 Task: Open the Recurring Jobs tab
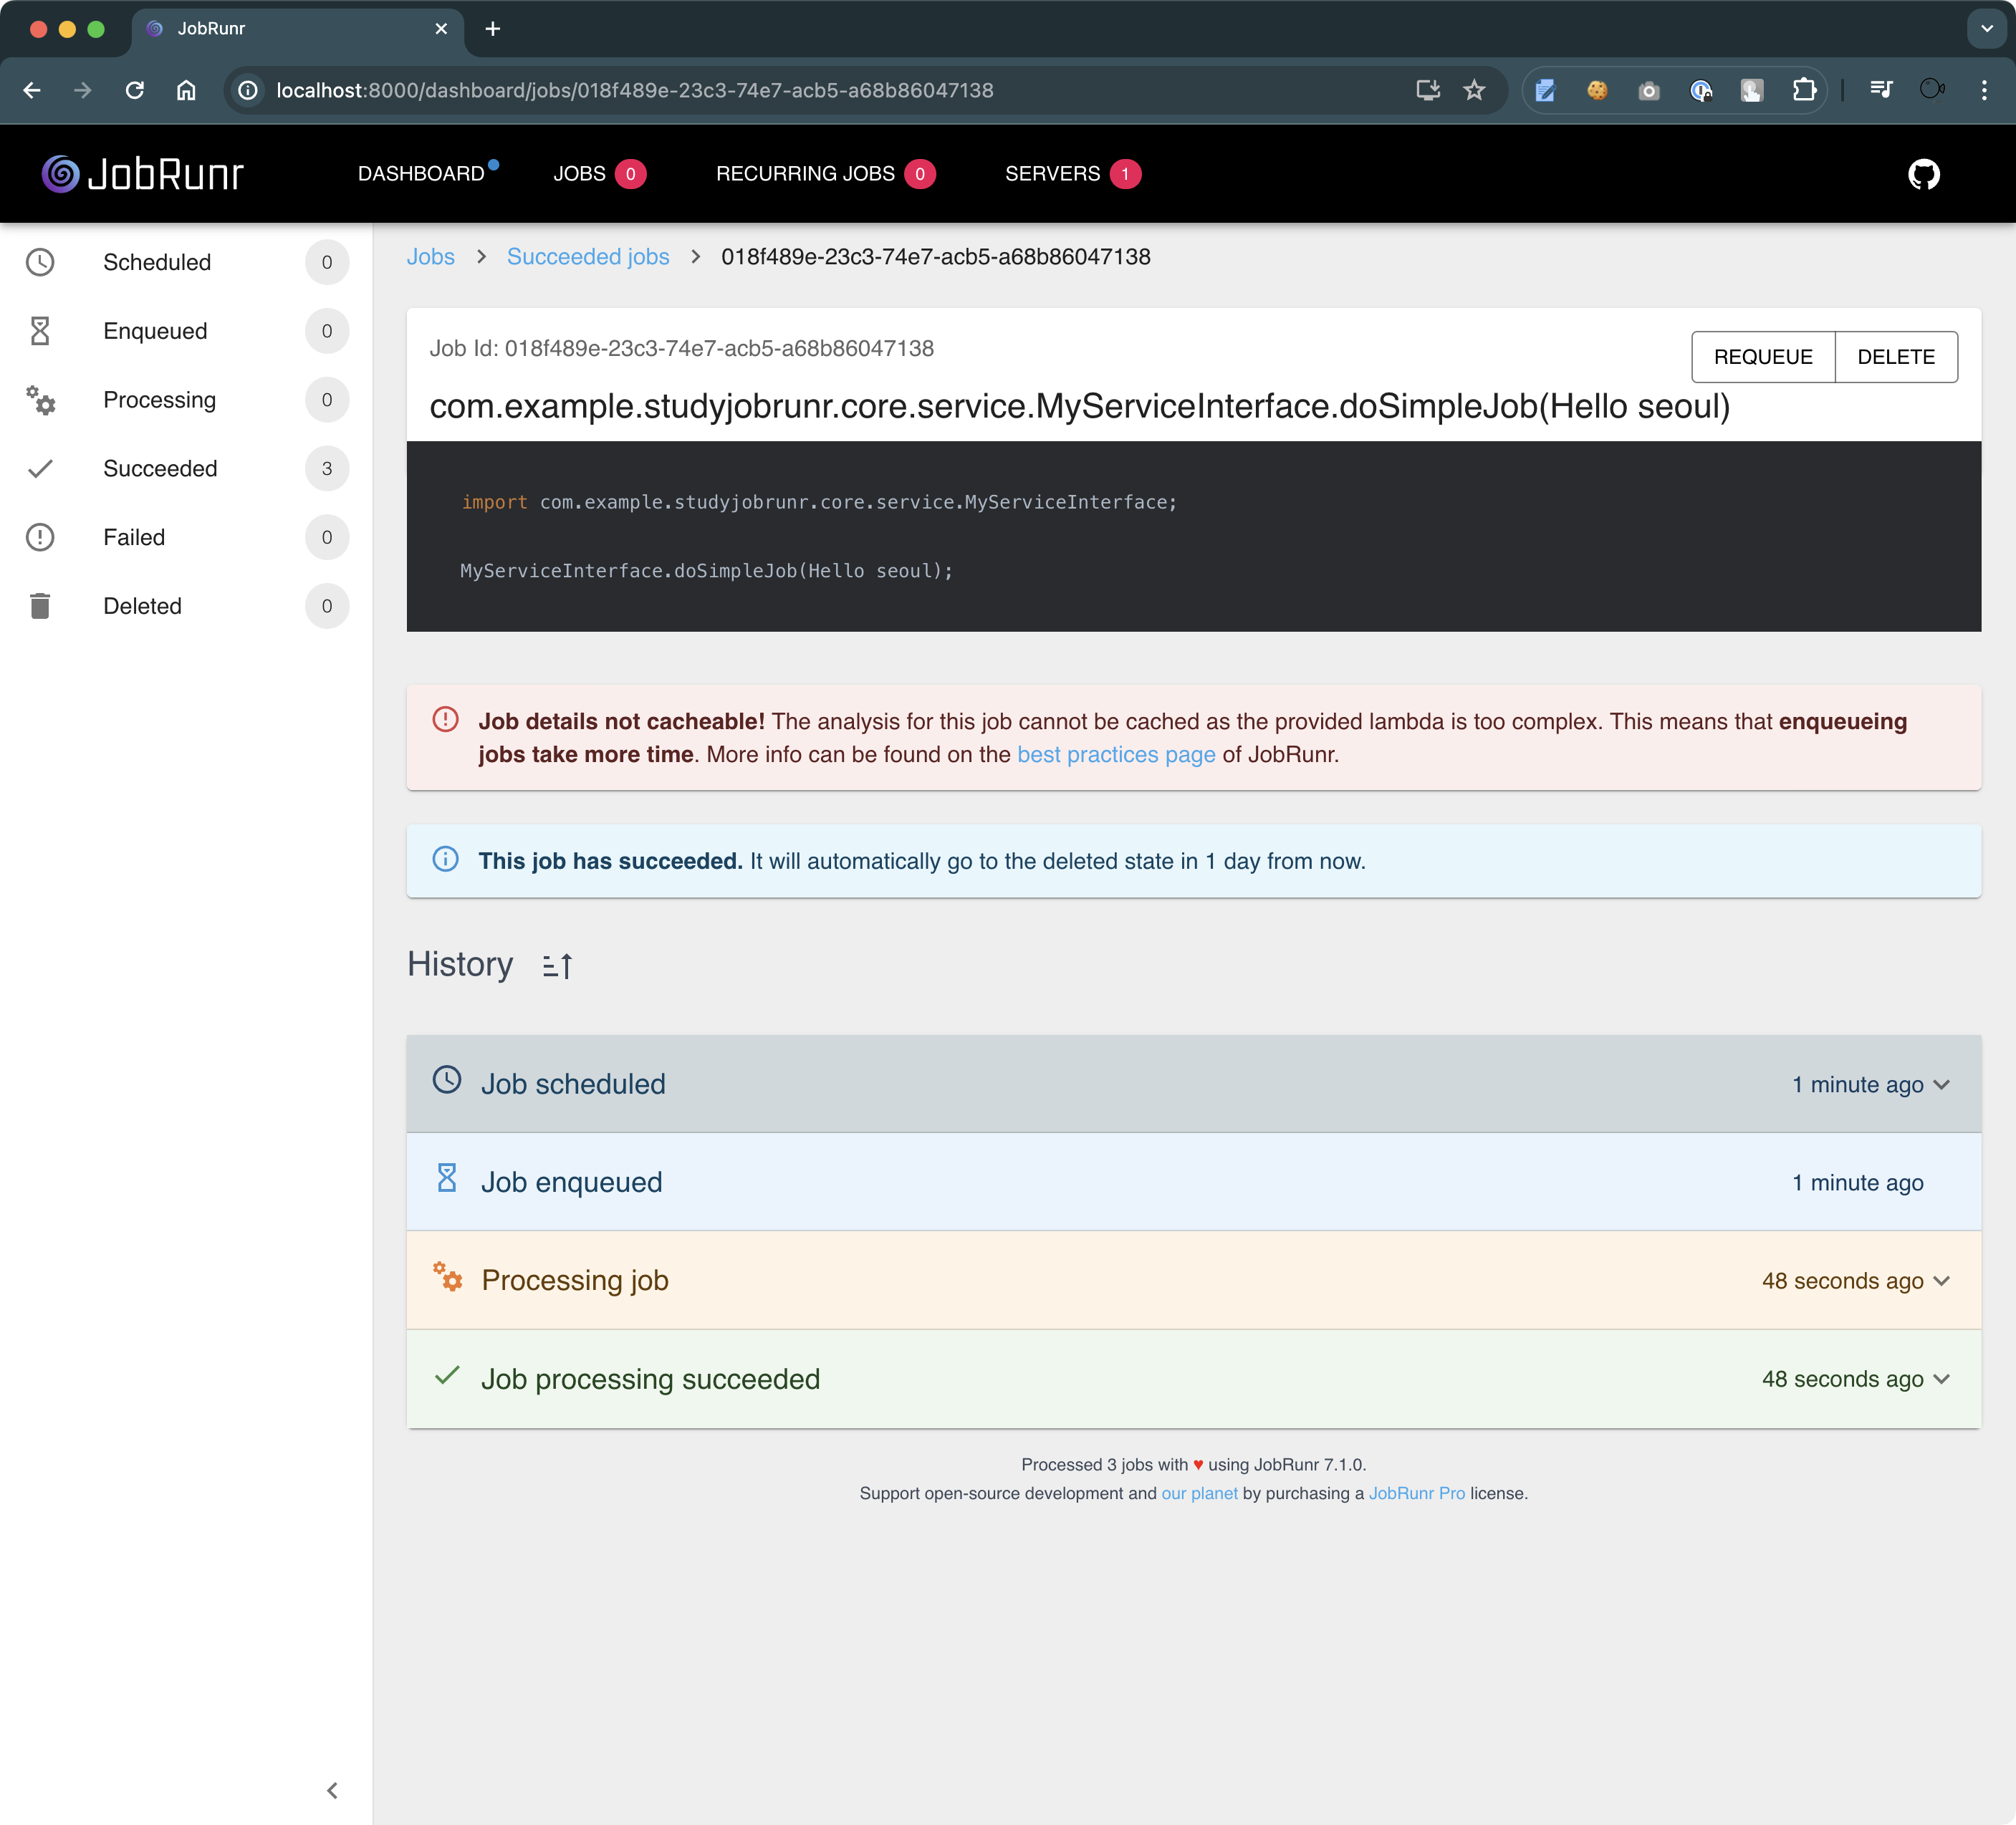[x=805, y=174]
